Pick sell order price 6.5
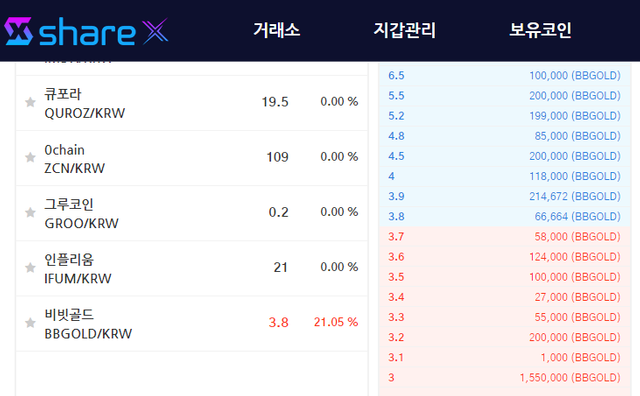 tap(396, 76)
